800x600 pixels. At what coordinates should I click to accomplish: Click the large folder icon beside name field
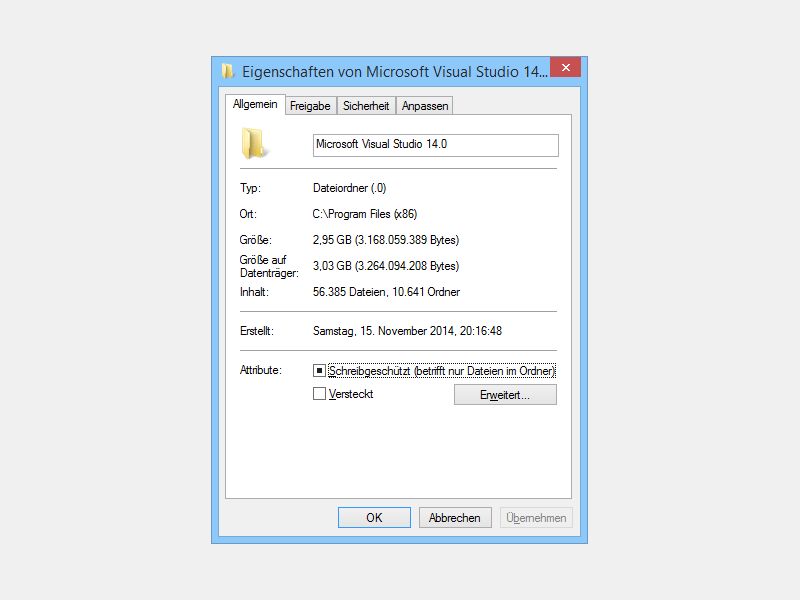pyautogui.click(x=253, y=143)
